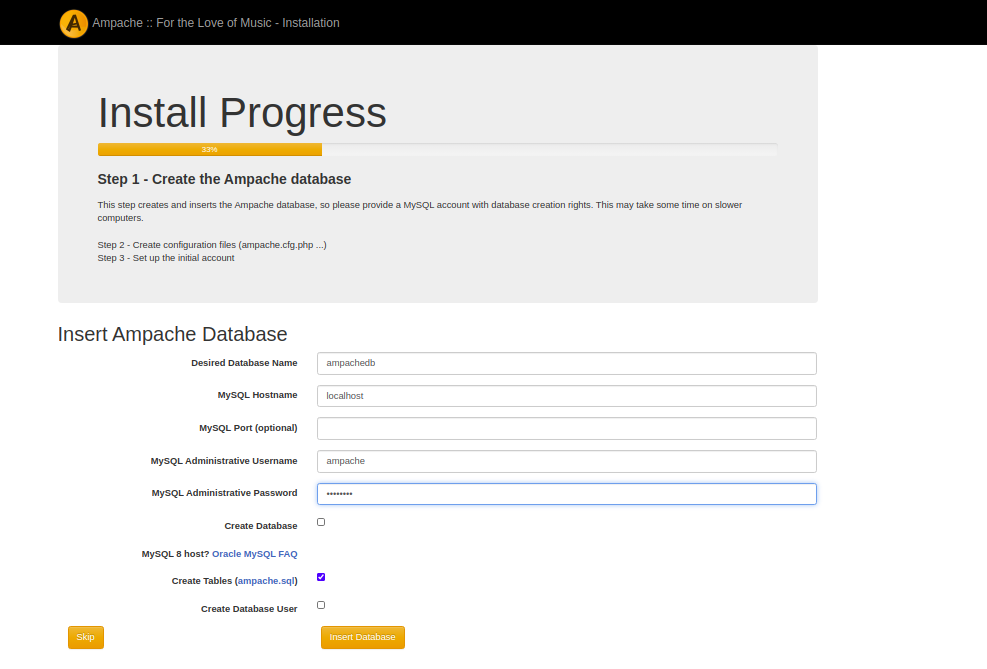Click the Insert Ampache Database heading
Screen dimensions: 987x669
pyautogui.click(x=172, y=334)
